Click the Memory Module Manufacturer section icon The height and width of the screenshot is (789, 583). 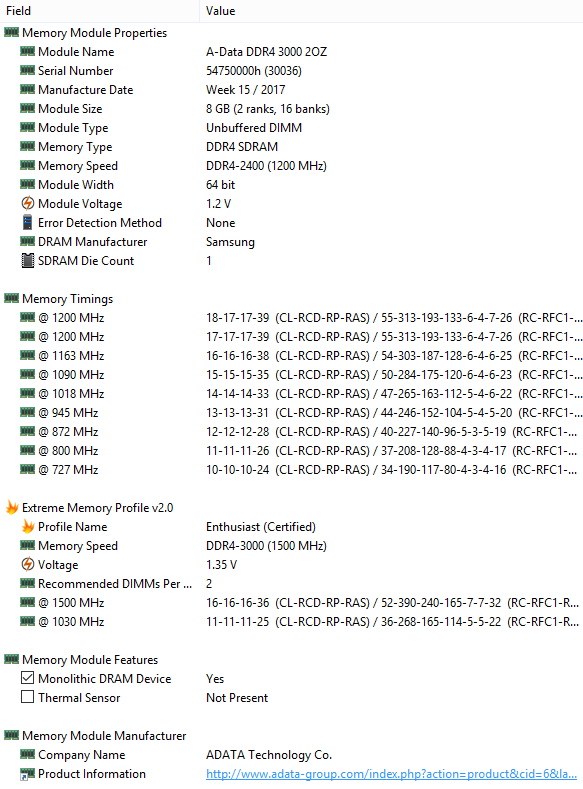[x=12, y=735]
